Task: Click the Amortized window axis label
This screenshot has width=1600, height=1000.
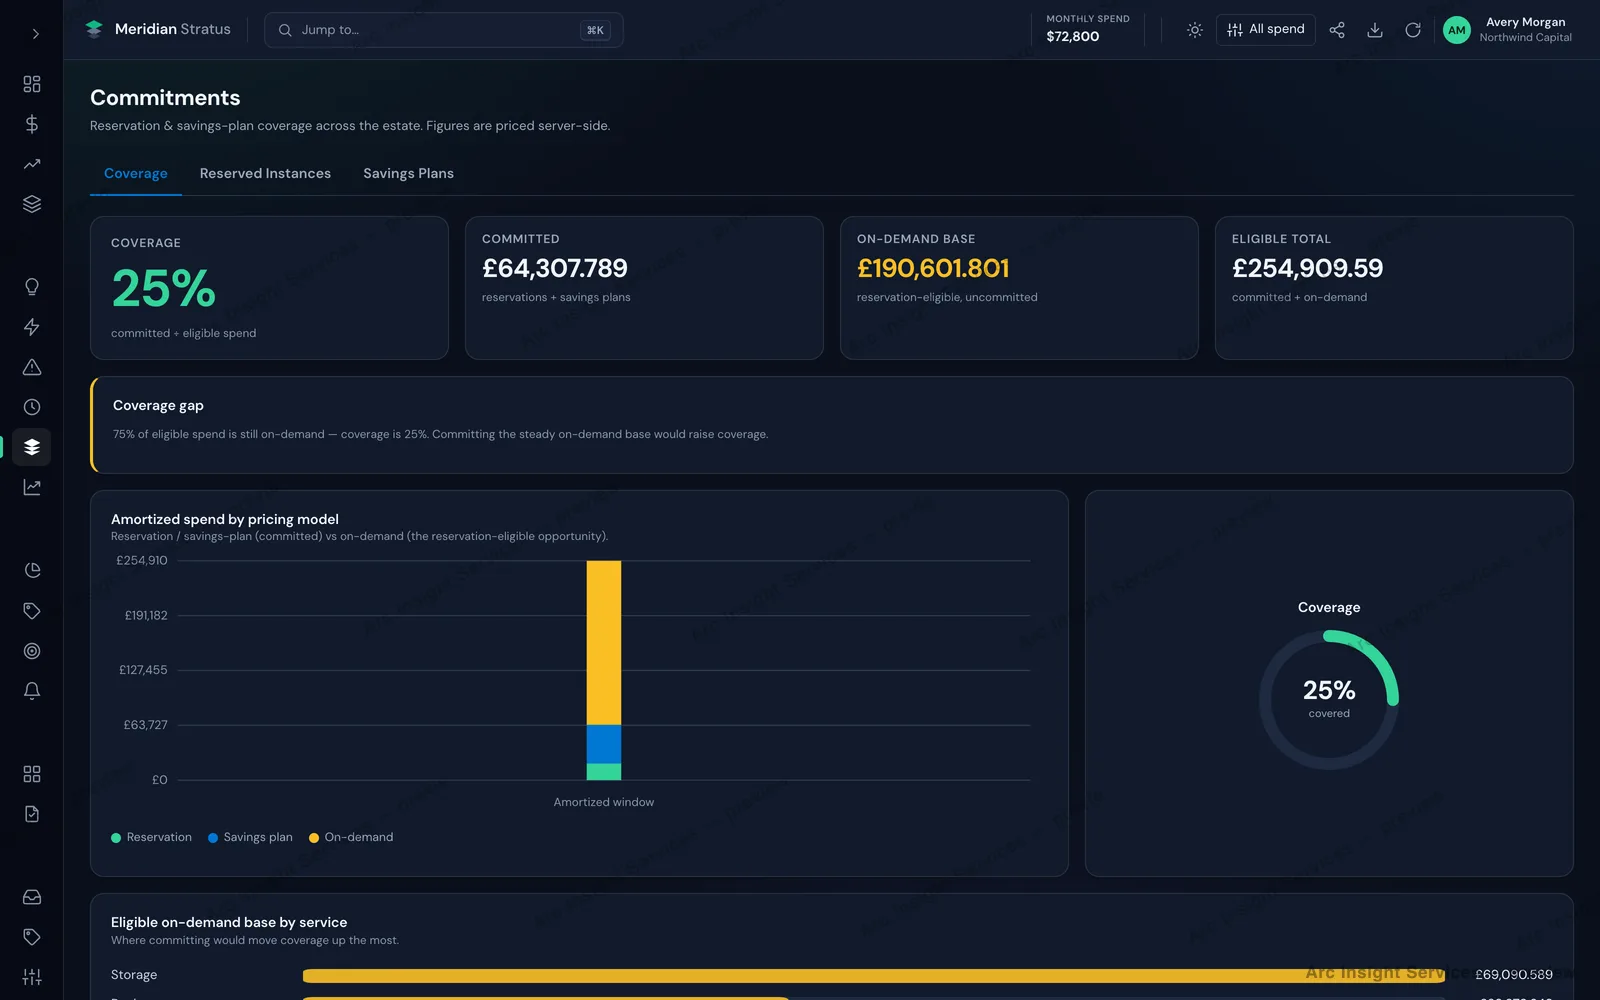Action: tap(604, 803)
